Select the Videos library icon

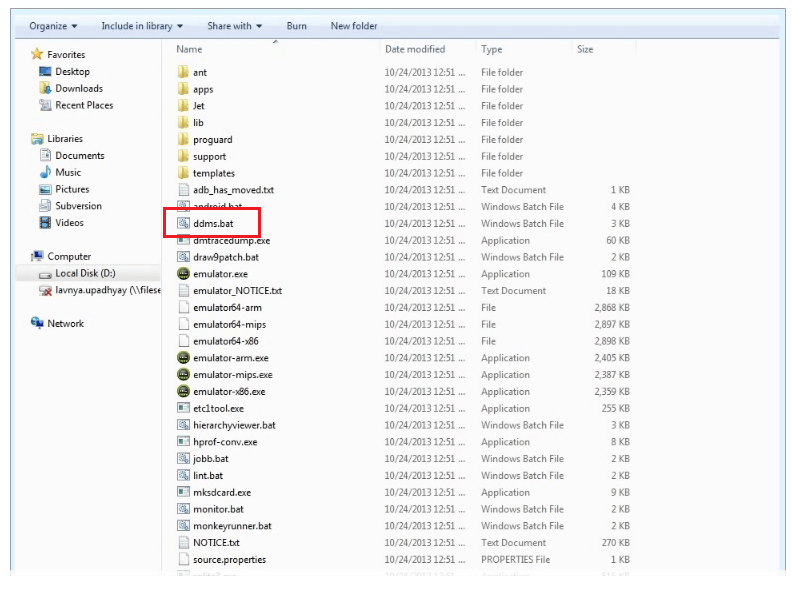point(45,223)
